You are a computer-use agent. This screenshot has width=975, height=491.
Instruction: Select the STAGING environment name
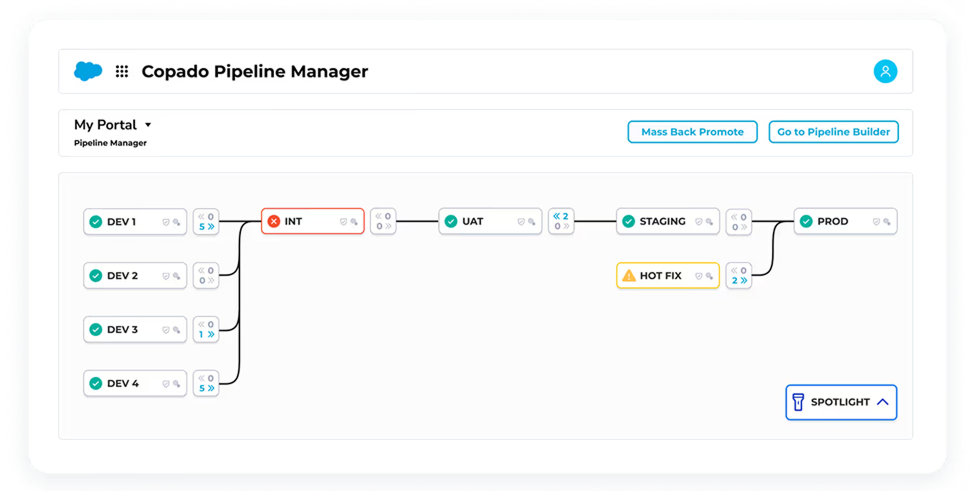(x=663, y=222)
